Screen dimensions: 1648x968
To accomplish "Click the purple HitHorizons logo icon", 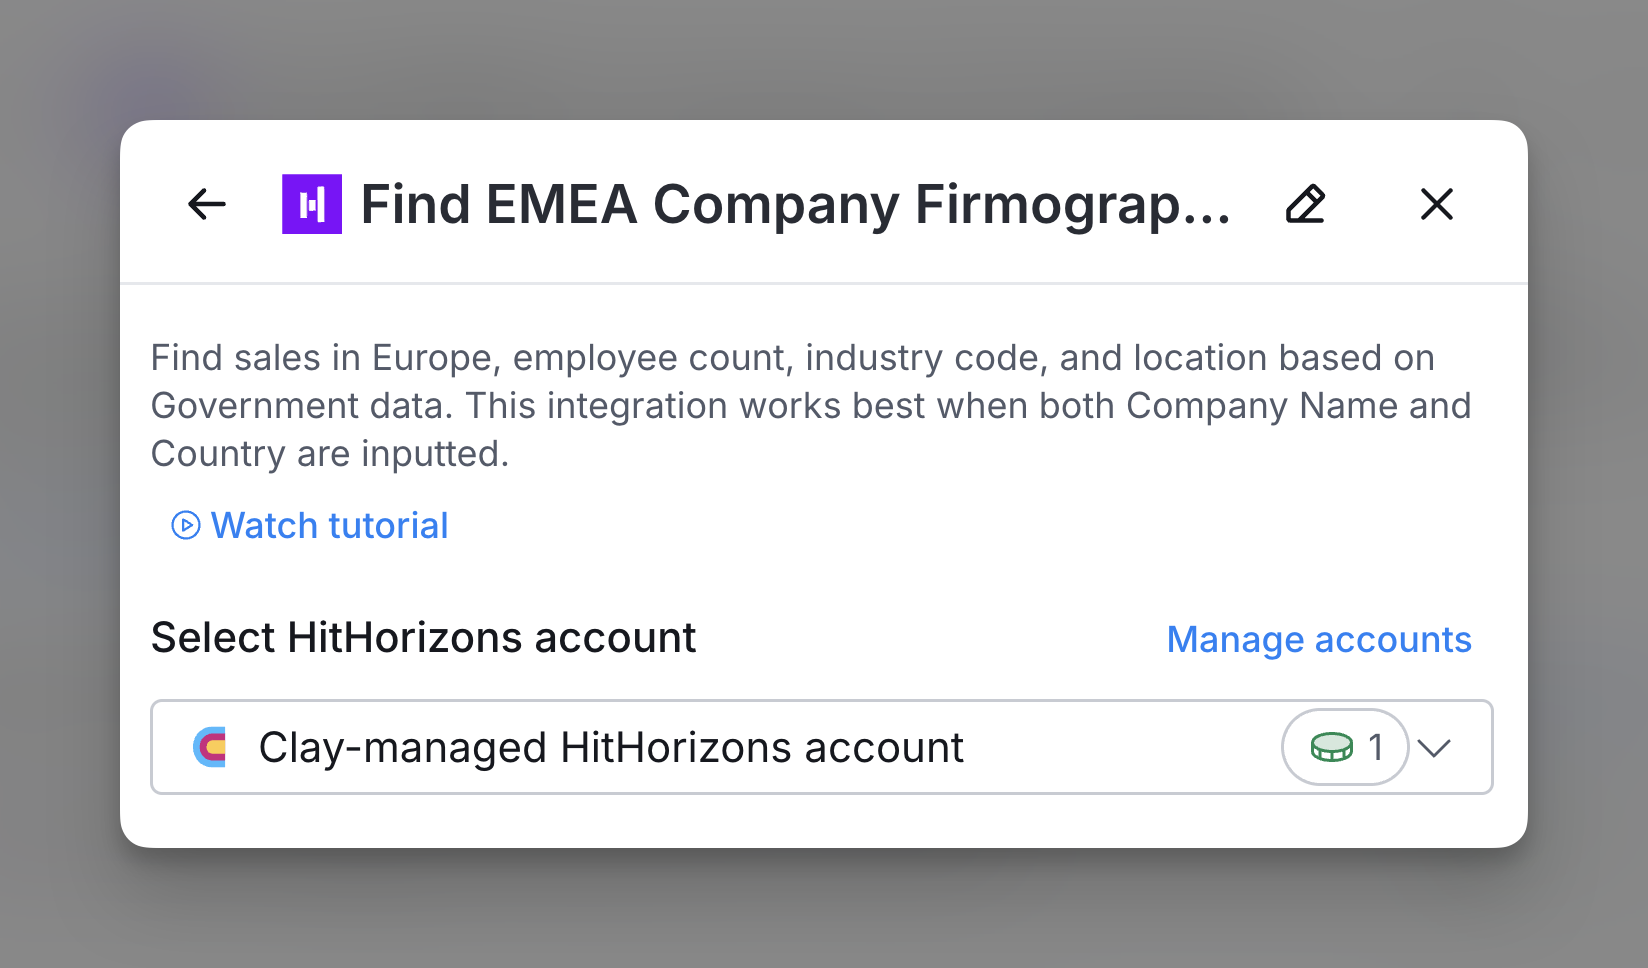I will (312, 204).
